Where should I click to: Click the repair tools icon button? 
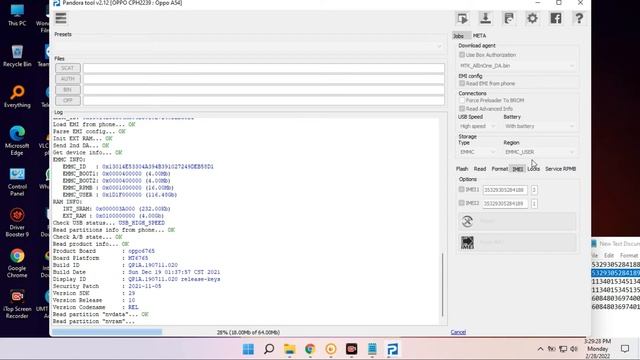(467, 221)
